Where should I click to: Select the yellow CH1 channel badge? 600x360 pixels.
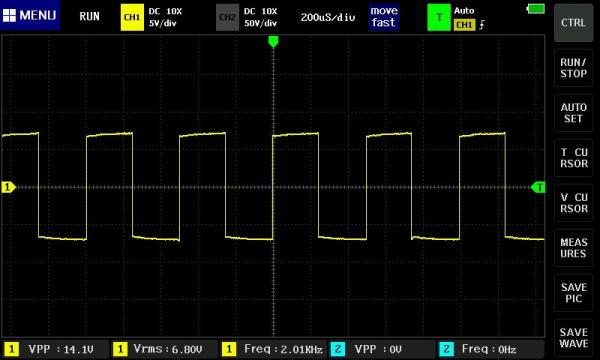coord(132,17)
